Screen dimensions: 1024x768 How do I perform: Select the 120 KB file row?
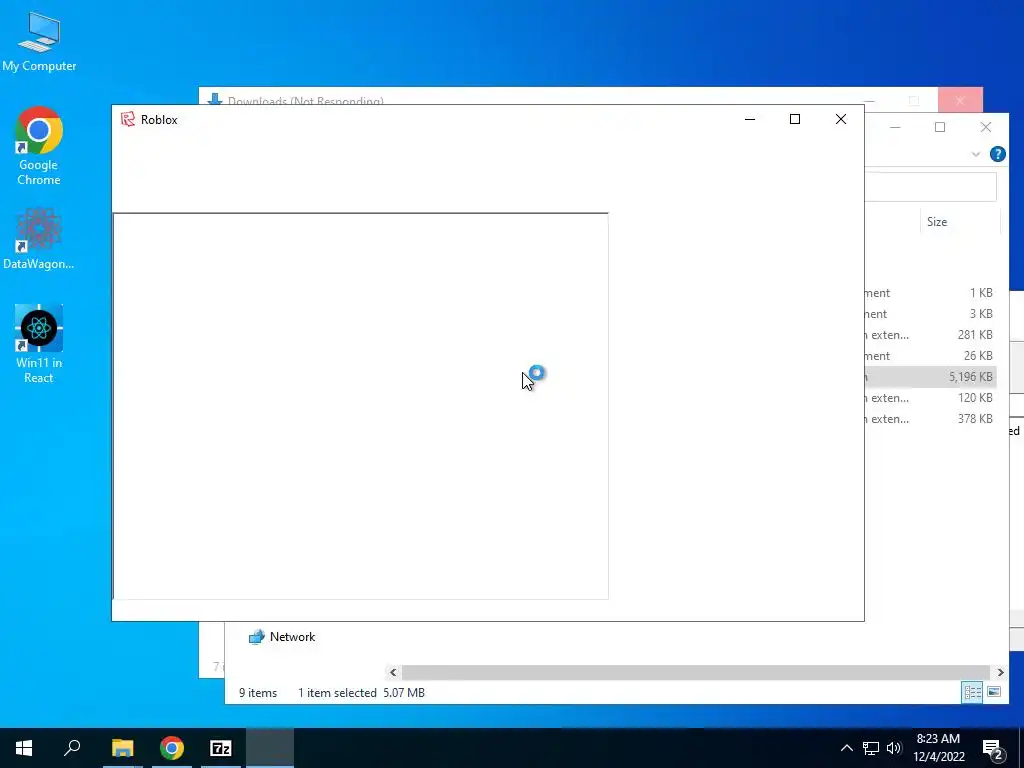(x=929, y=398)
